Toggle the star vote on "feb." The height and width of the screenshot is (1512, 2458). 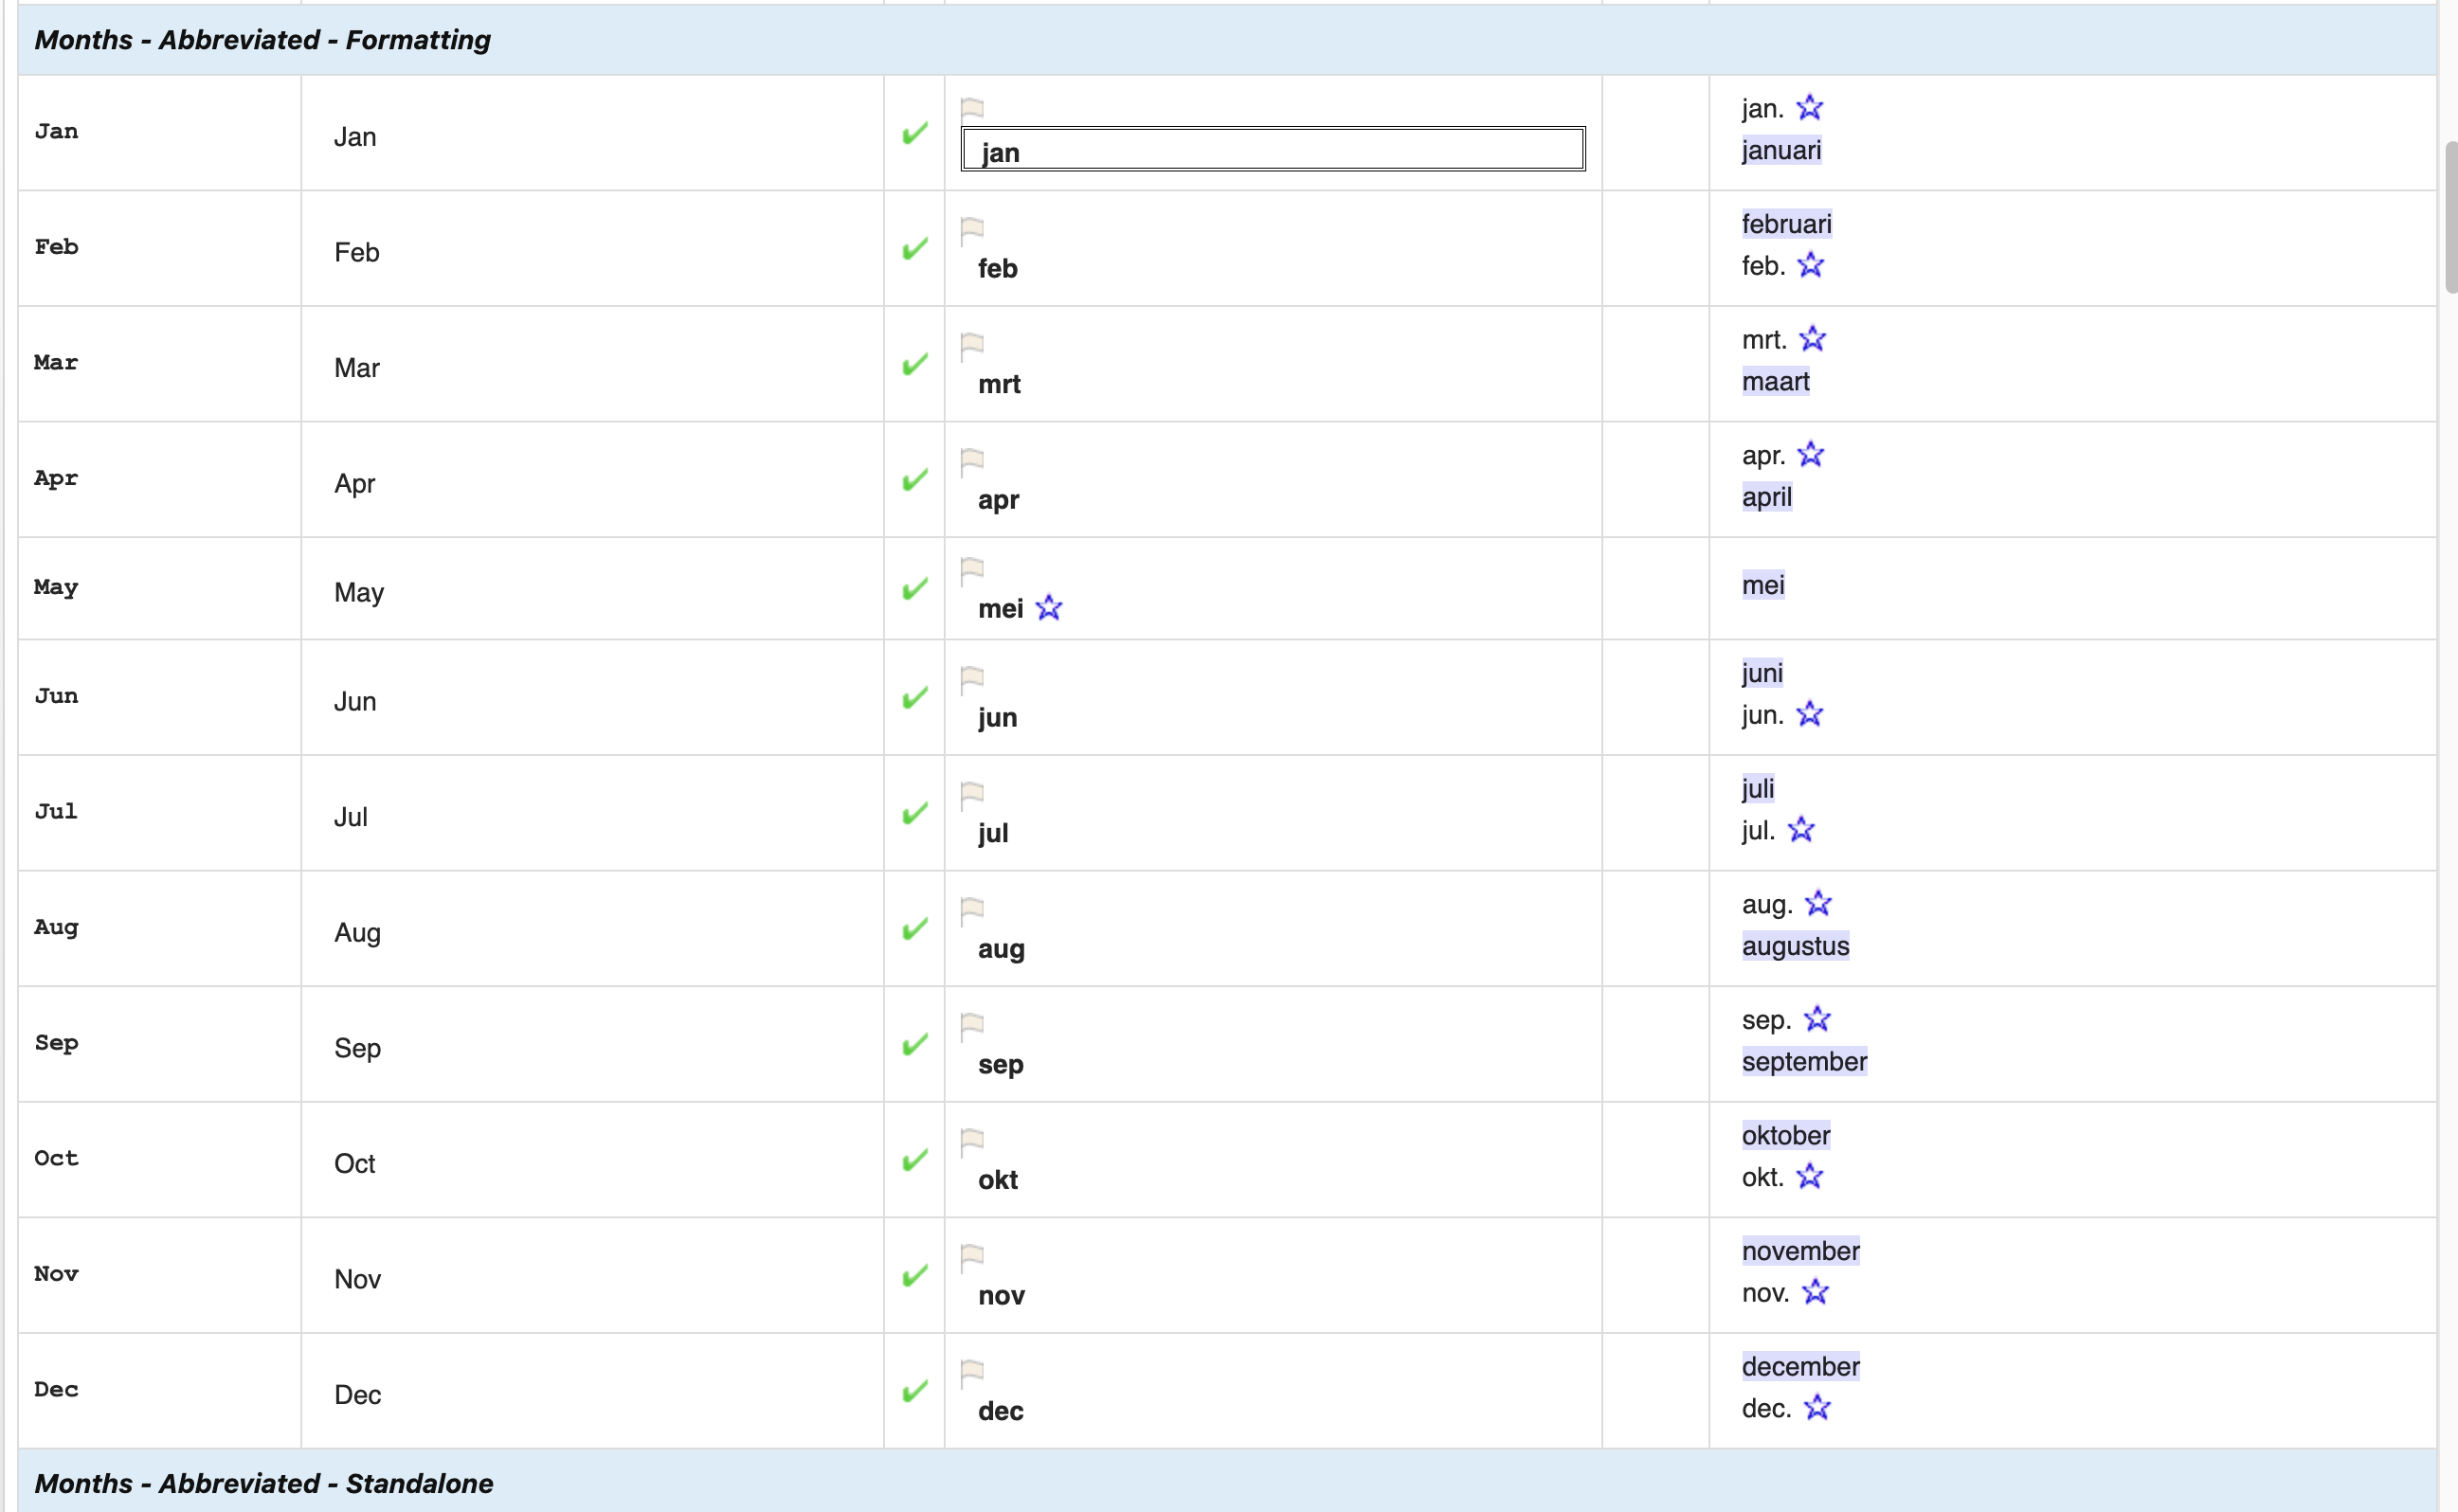(1812, 265)
